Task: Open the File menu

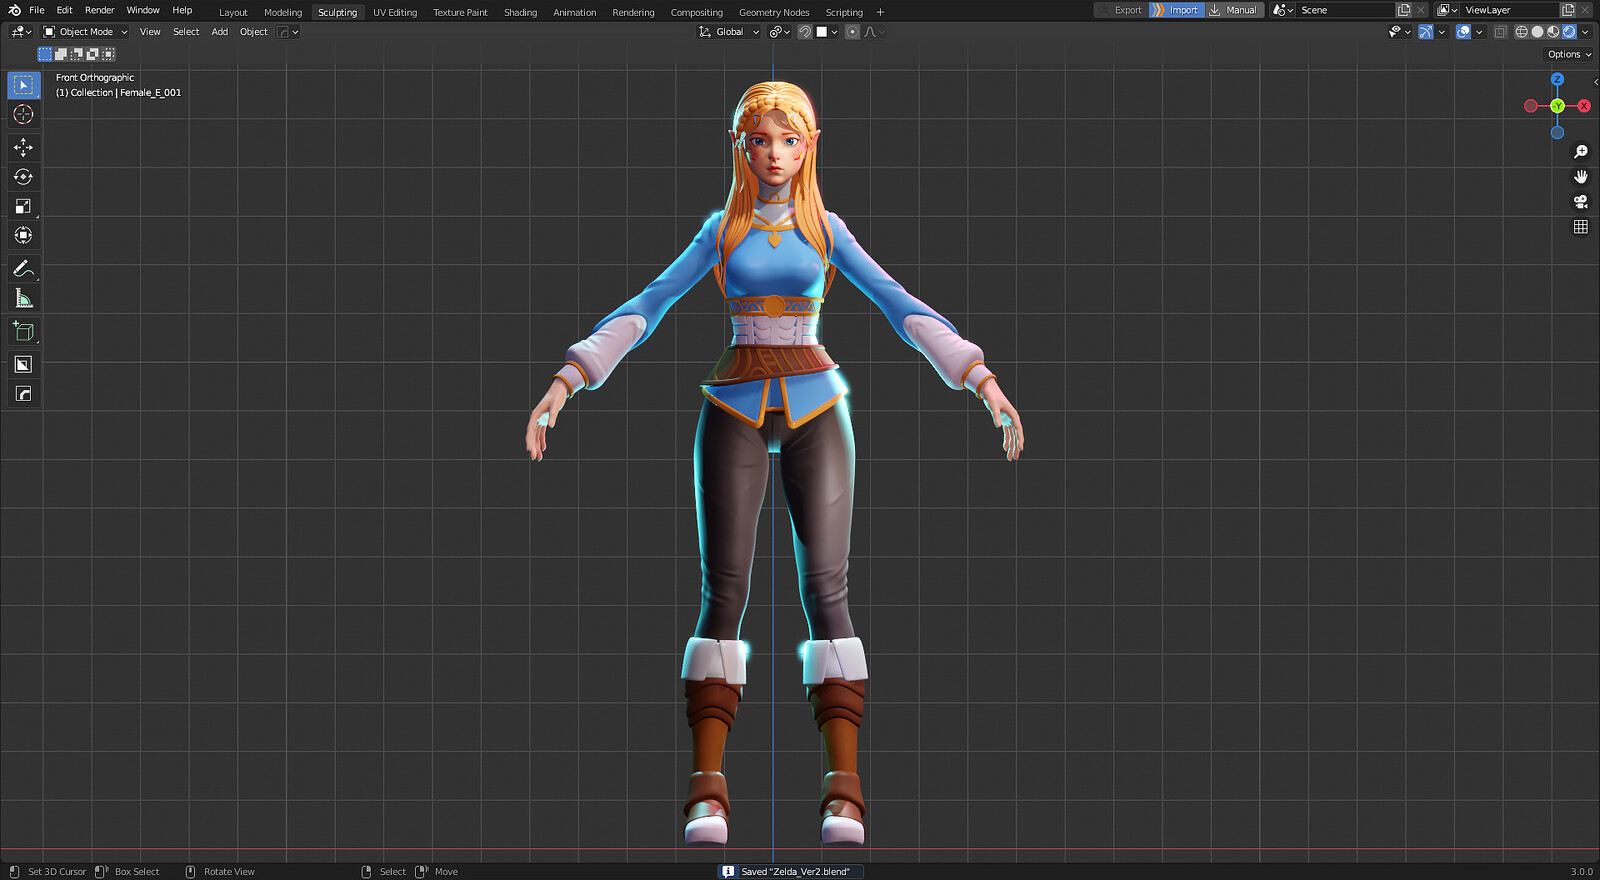Action: (37, 10)
